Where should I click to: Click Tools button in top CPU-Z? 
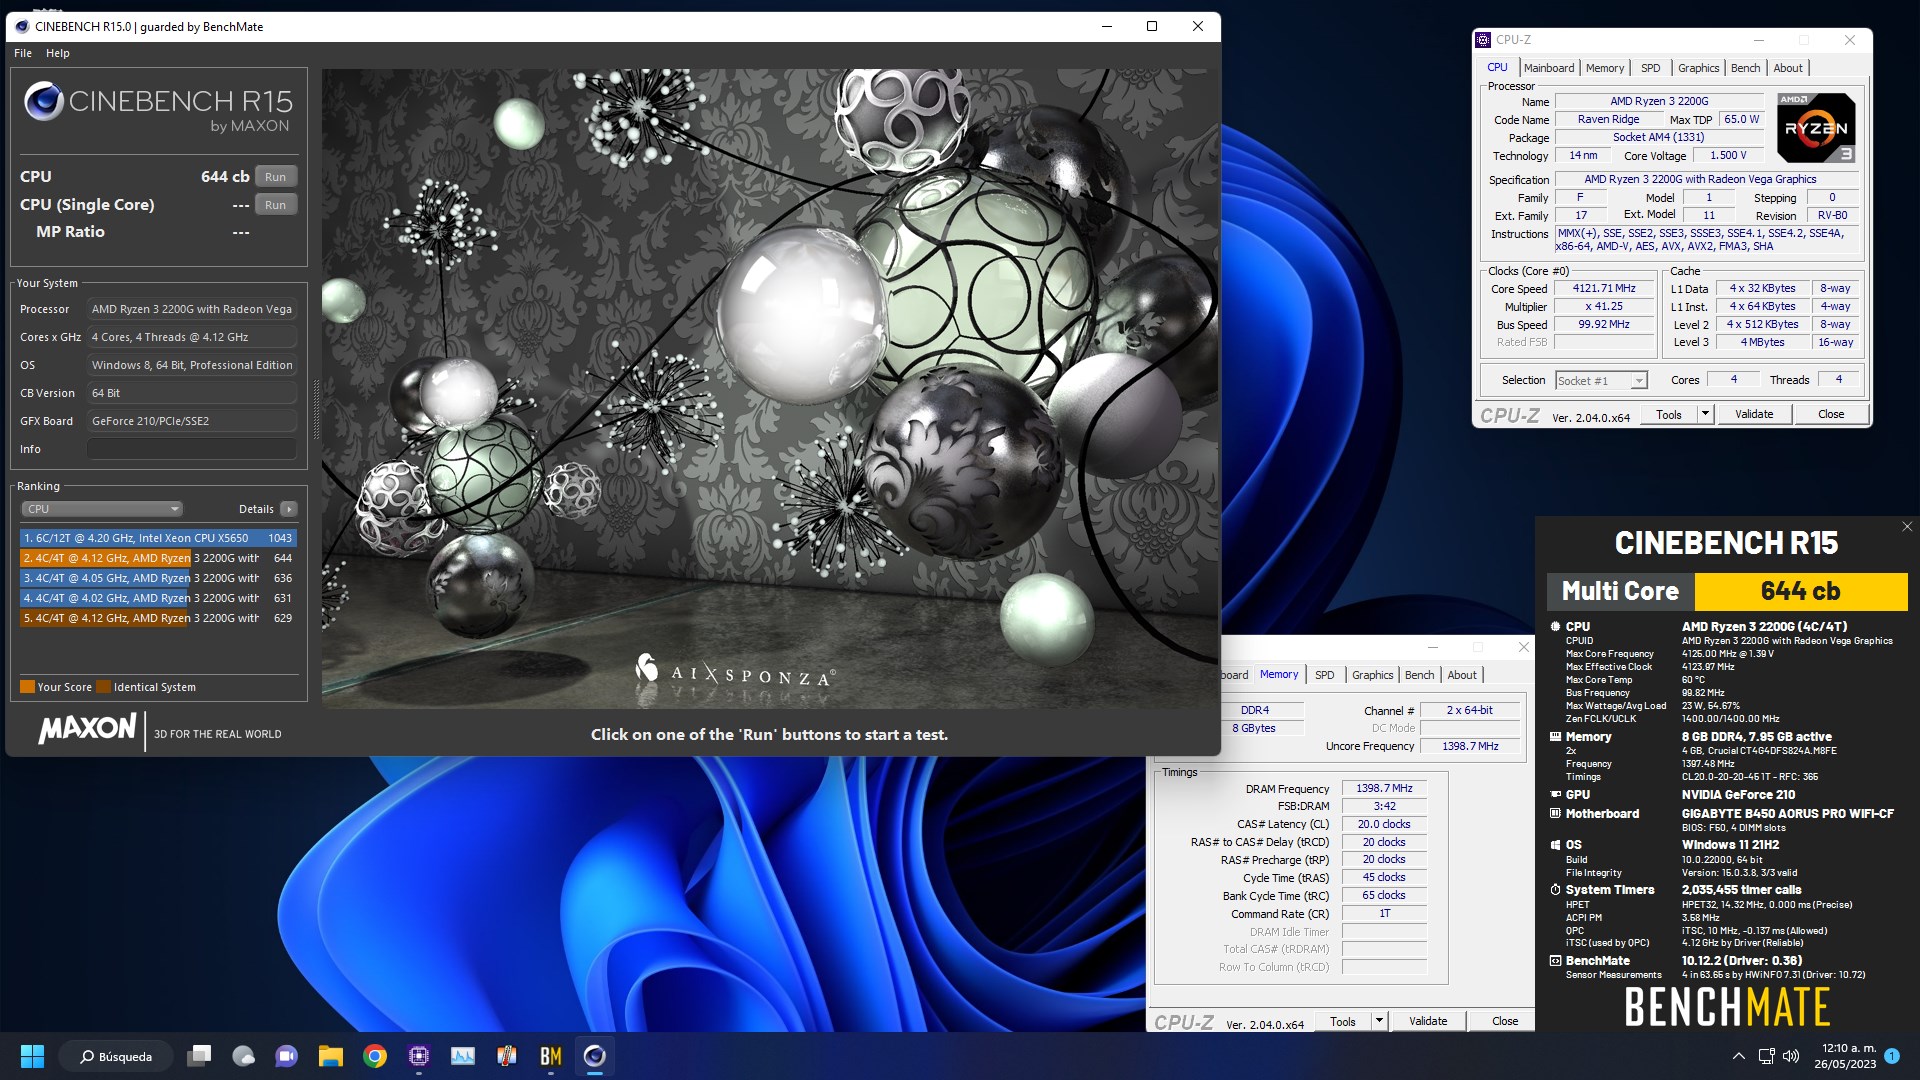click(1668, 414)
